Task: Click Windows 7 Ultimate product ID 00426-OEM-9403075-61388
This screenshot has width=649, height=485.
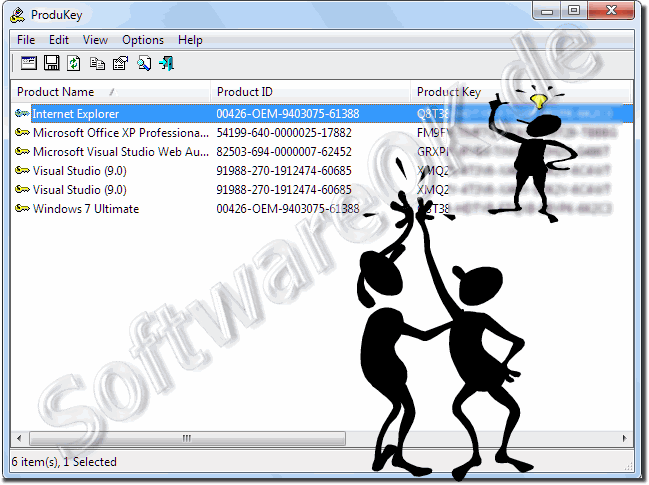Action: coord(288,209)
